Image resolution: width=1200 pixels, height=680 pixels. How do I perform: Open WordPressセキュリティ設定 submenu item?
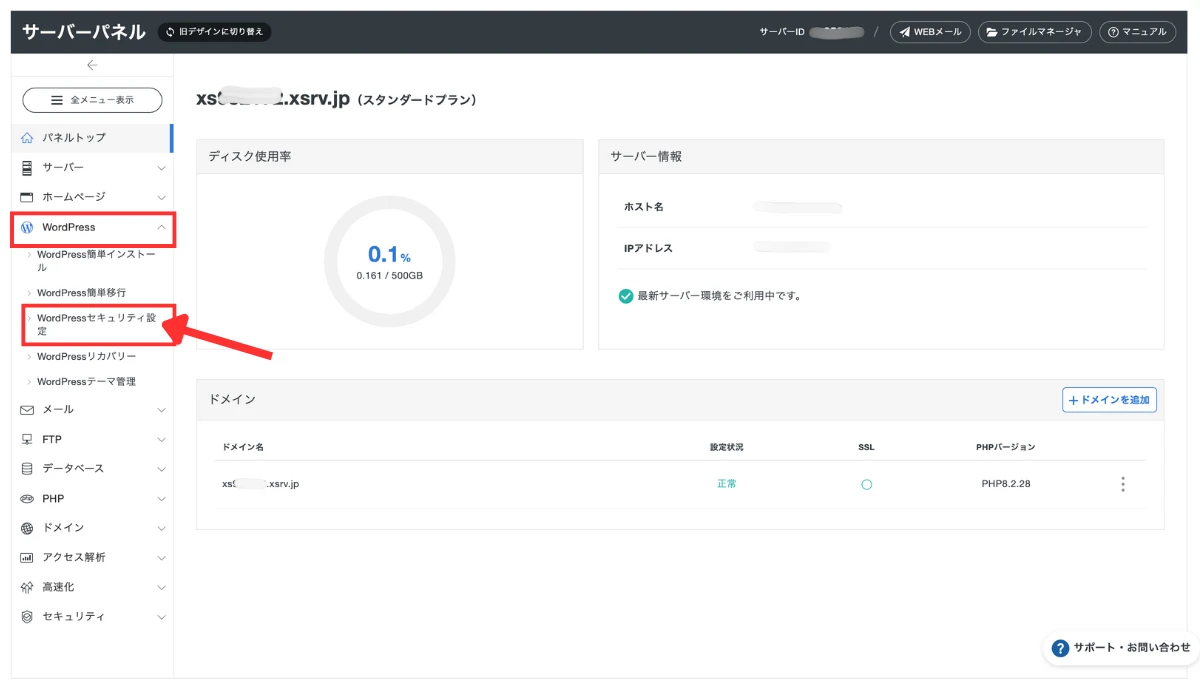pos(97,324)
